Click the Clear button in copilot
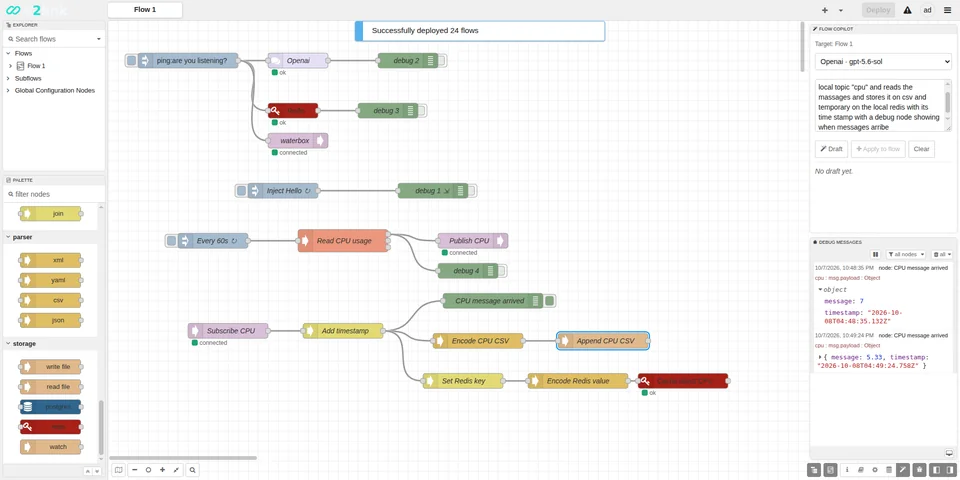 click(921, 149)
